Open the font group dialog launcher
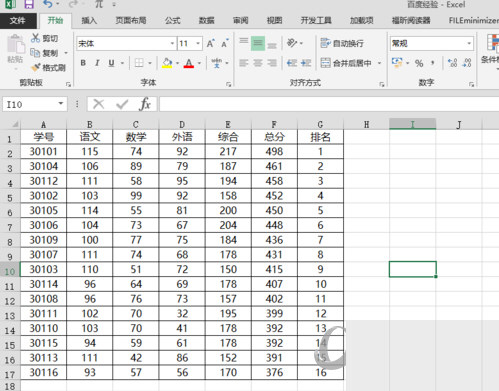This screenshot has width=499, height=391. tap(228, 84)
